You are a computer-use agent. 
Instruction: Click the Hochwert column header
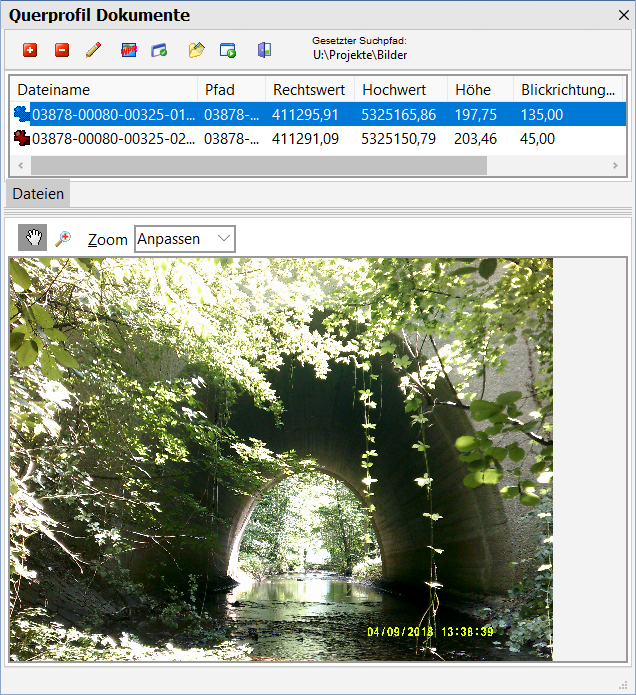click(x=400, y=90)
